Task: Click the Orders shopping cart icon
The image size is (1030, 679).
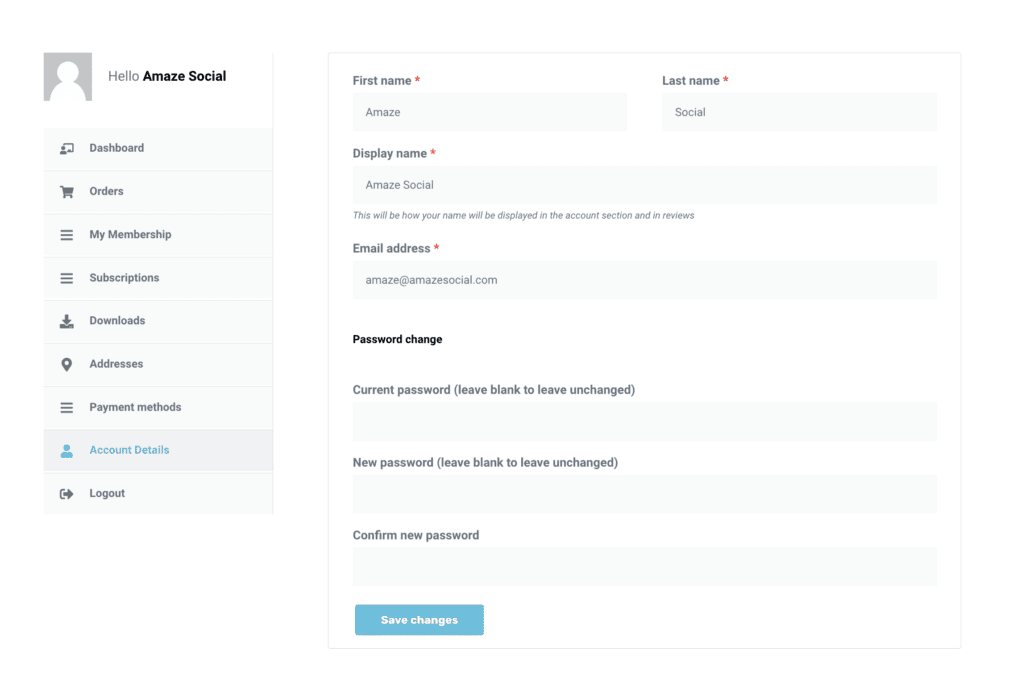Action: 66,192
